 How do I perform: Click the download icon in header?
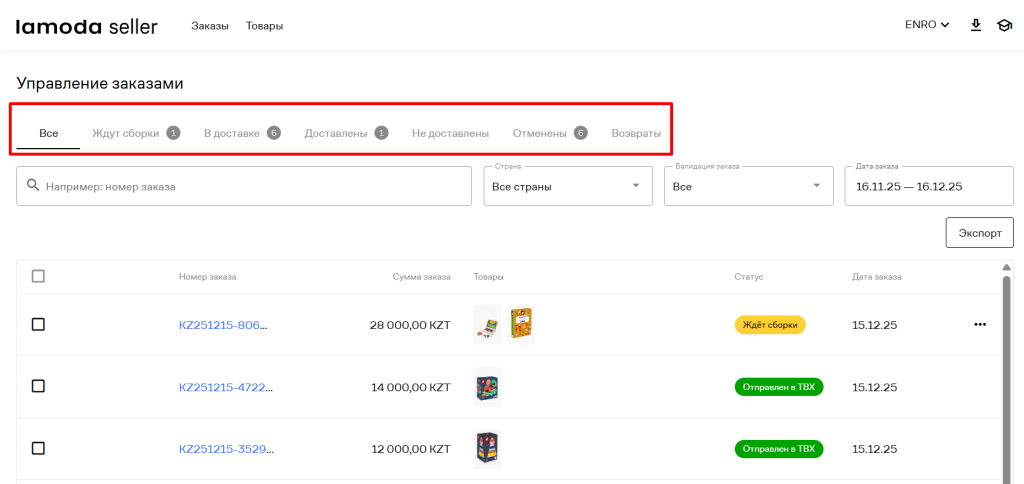976,26
